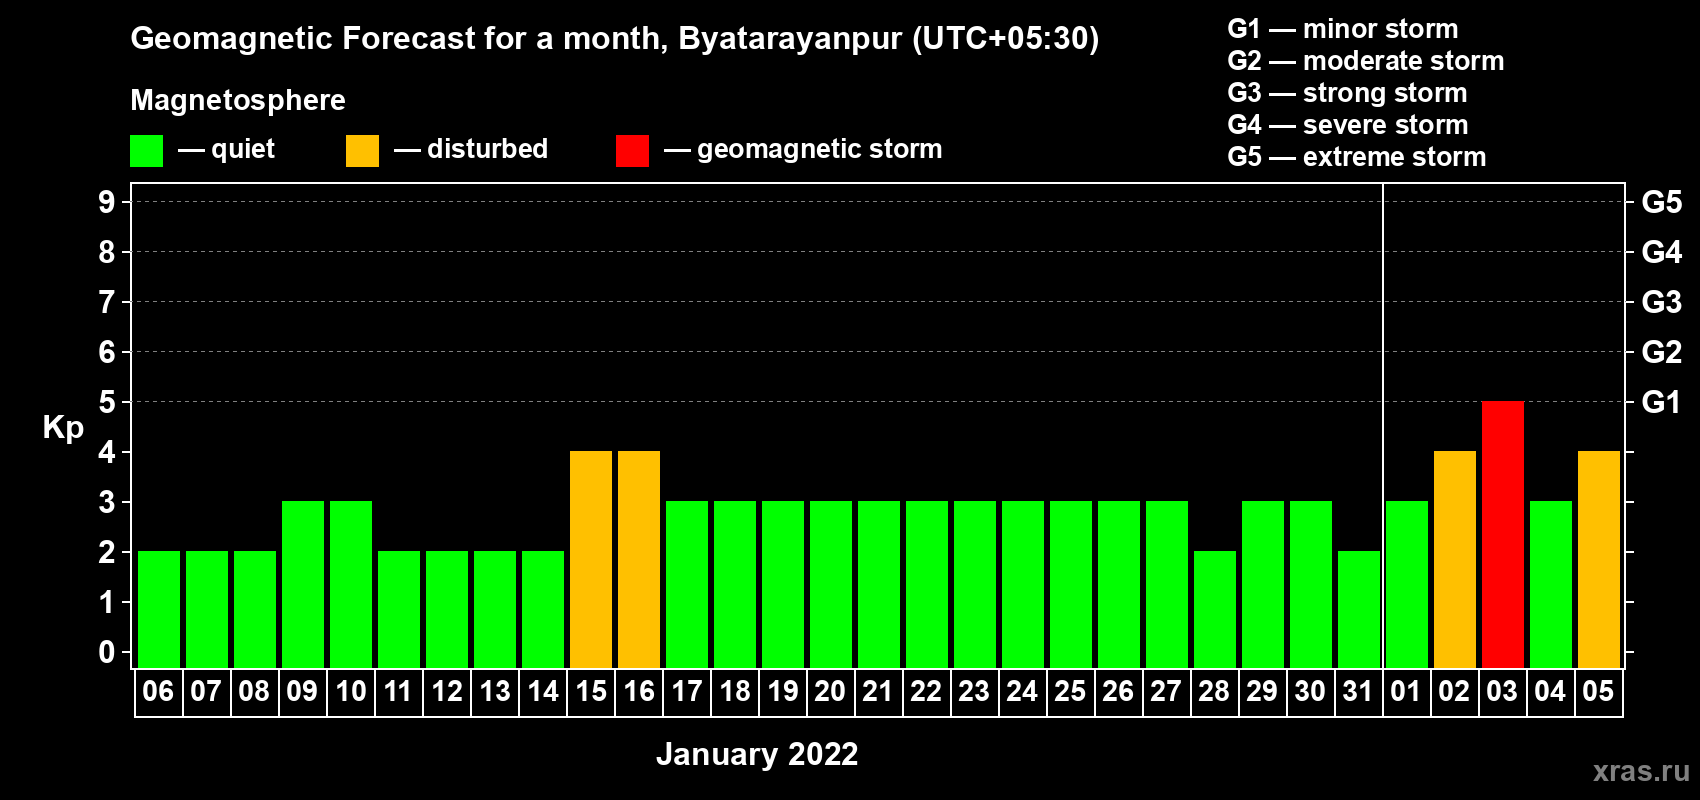The width and height of the screenshot is (1700, 800).
Task: Click the Geomagnetic Forecast title text
Action: point(615,39)
